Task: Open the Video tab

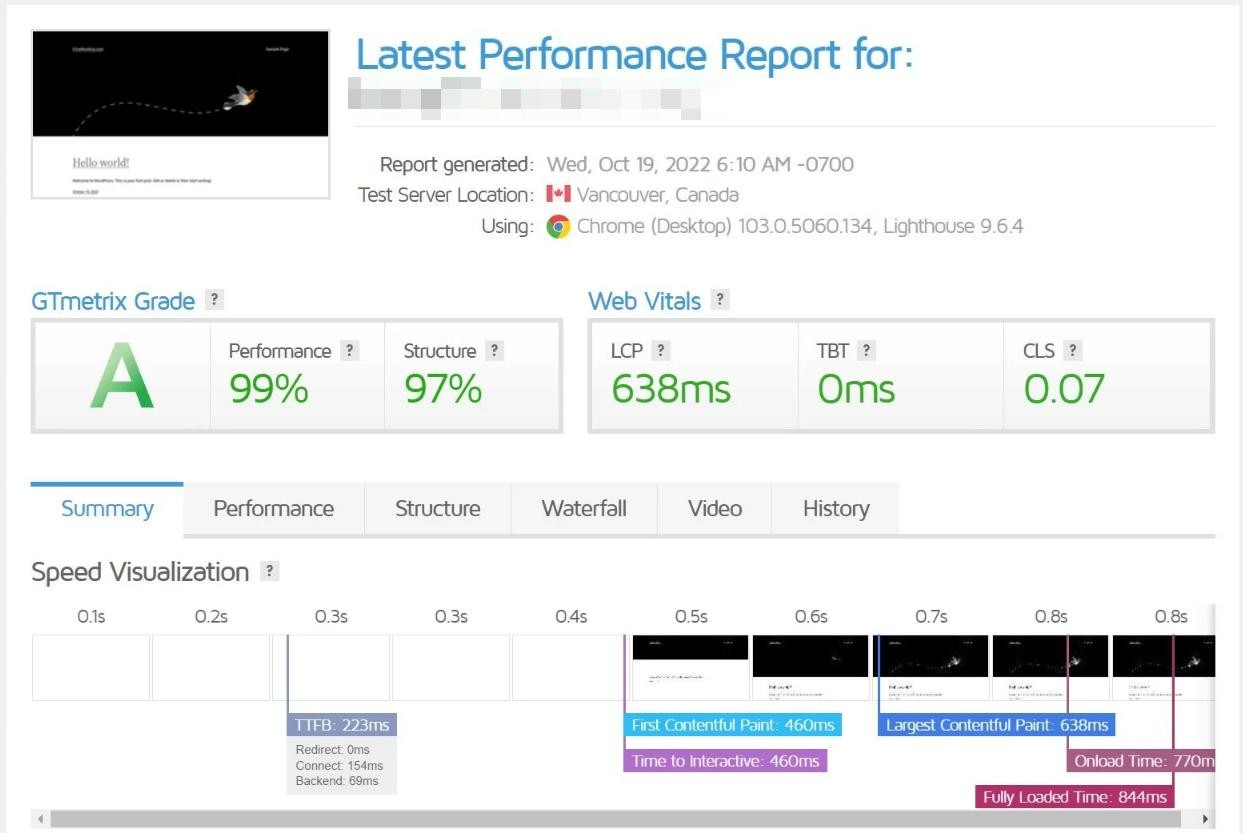Action: [x=714, y=509]
